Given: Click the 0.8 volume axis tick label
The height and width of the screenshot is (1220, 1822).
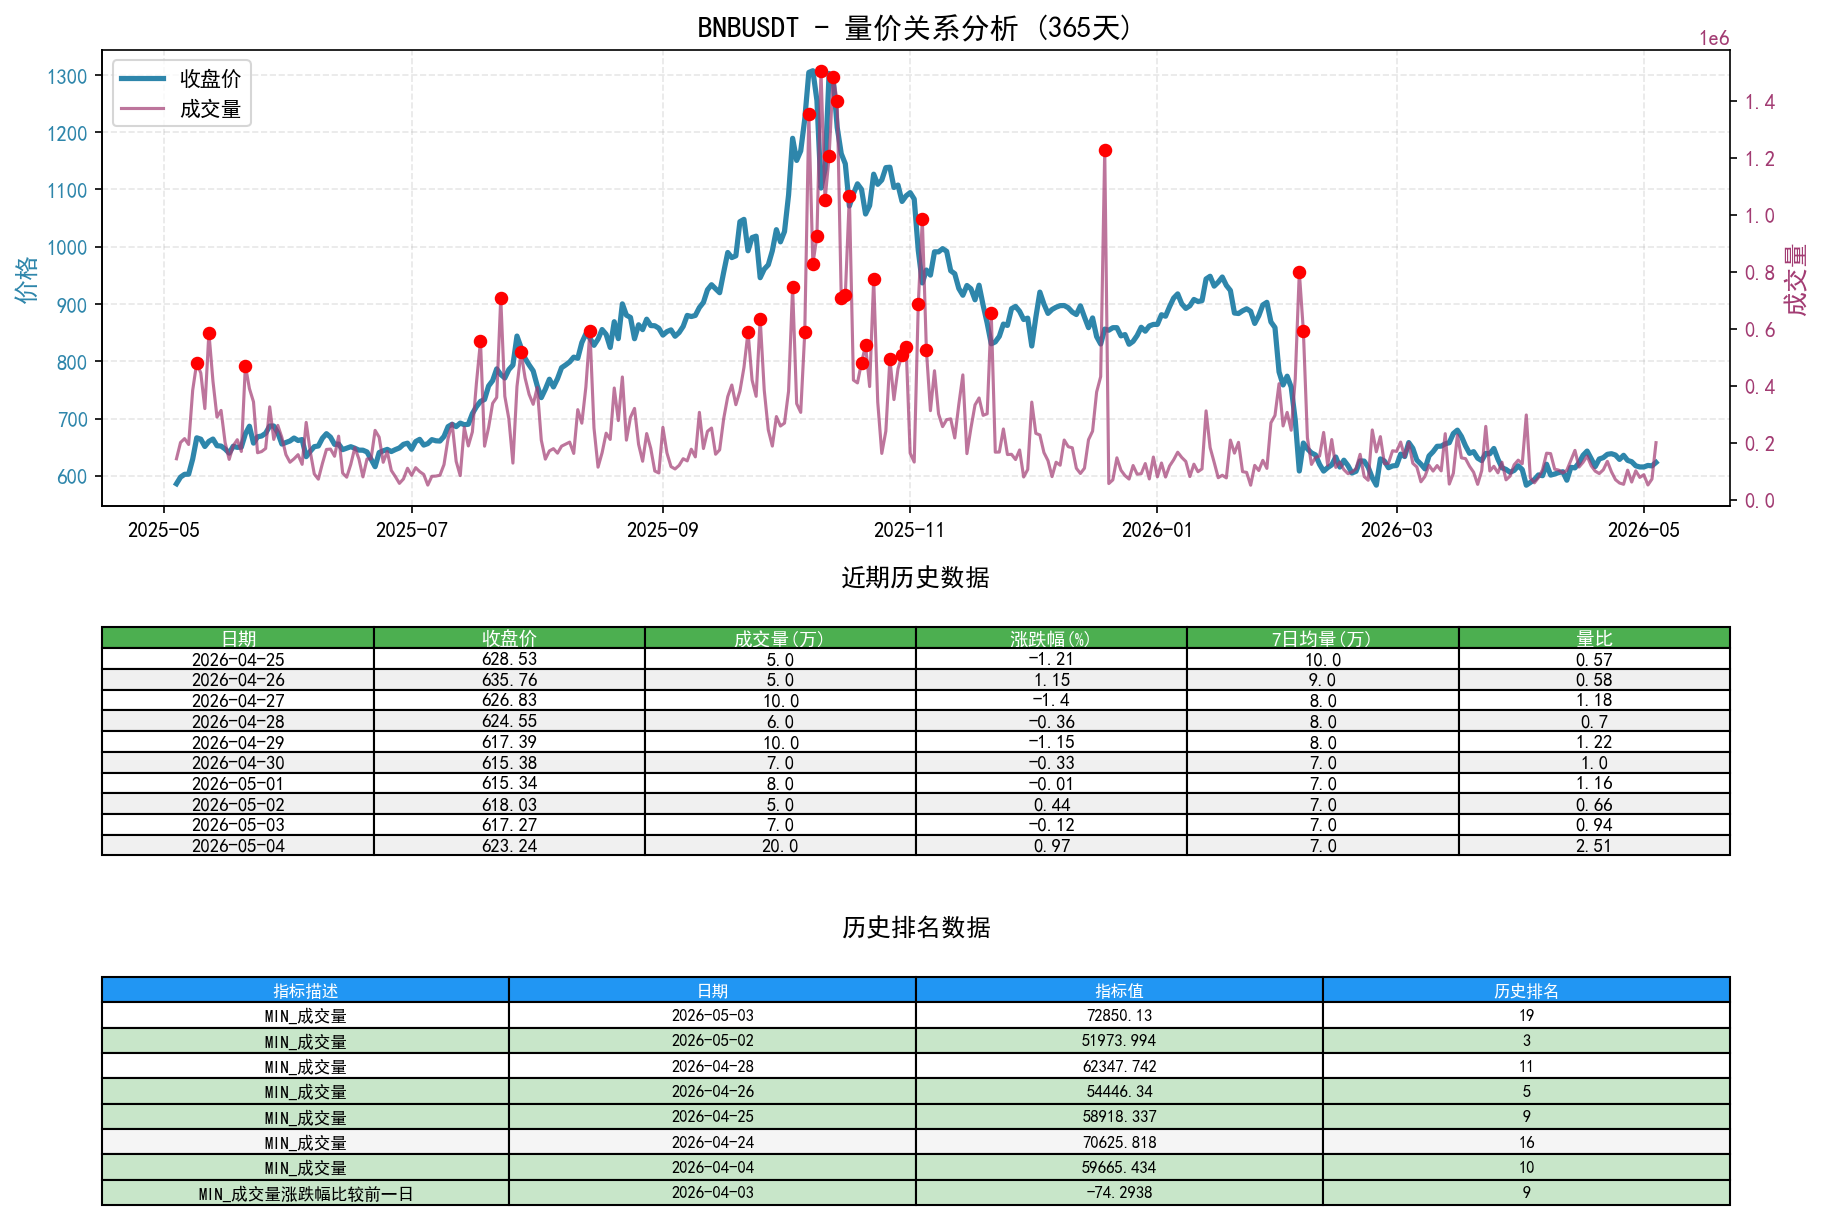Looking at the screenshot, I should (1760, 273).
